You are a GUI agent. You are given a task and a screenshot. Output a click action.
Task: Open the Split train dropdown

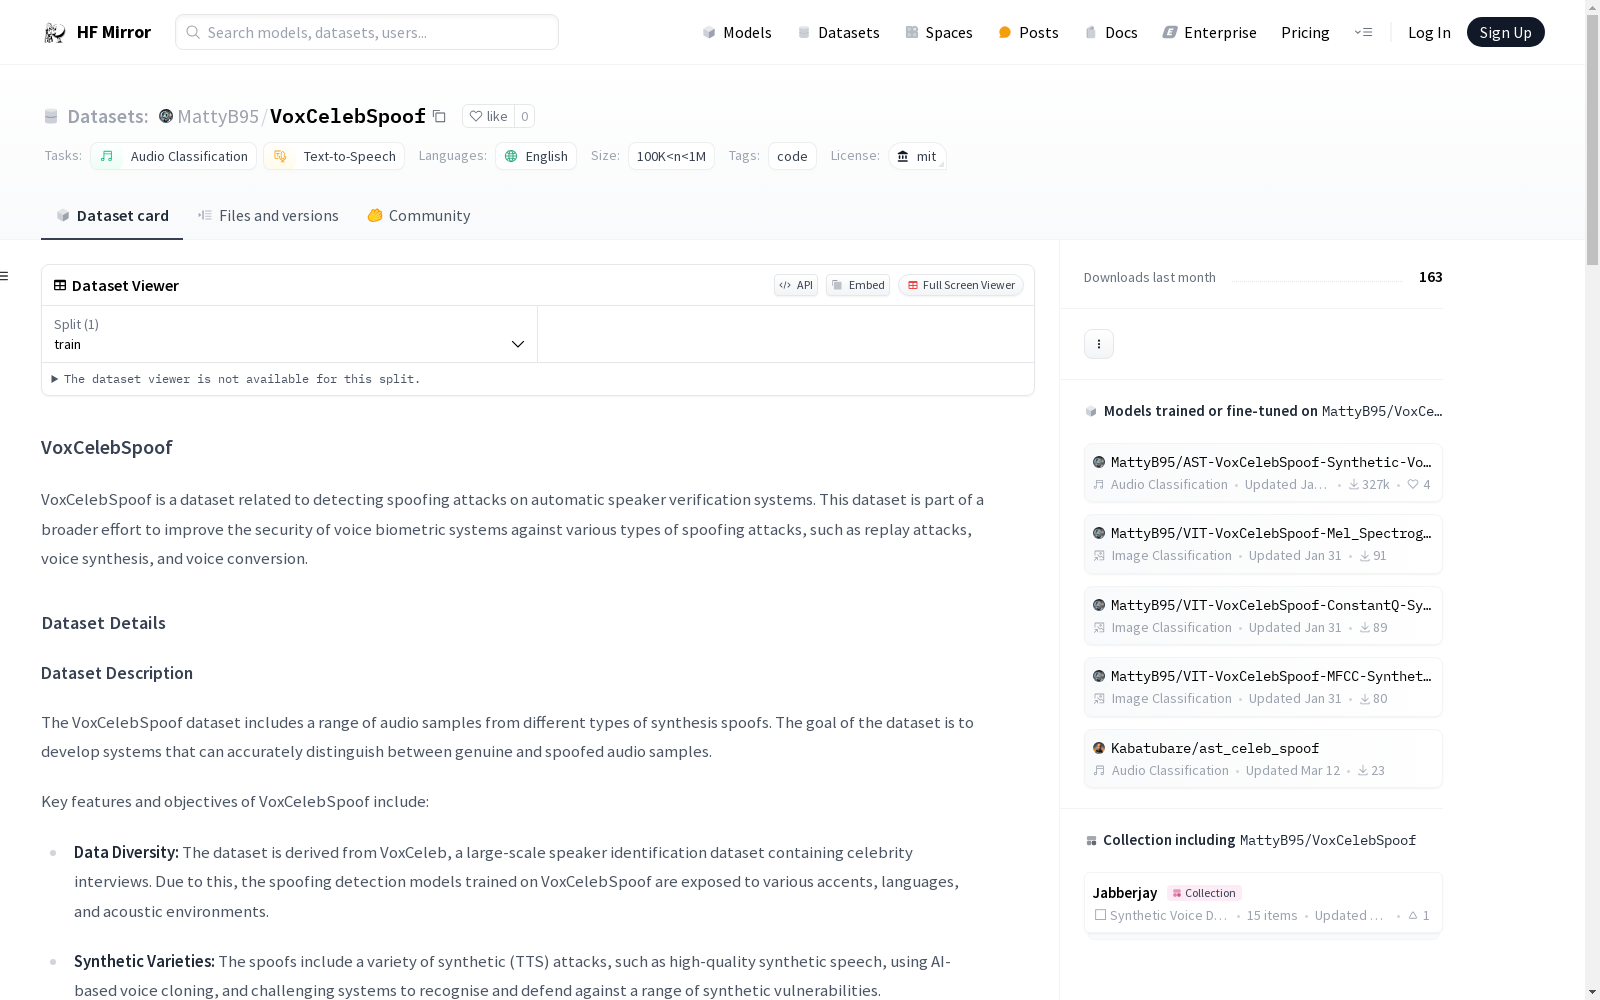coord(290,334)
